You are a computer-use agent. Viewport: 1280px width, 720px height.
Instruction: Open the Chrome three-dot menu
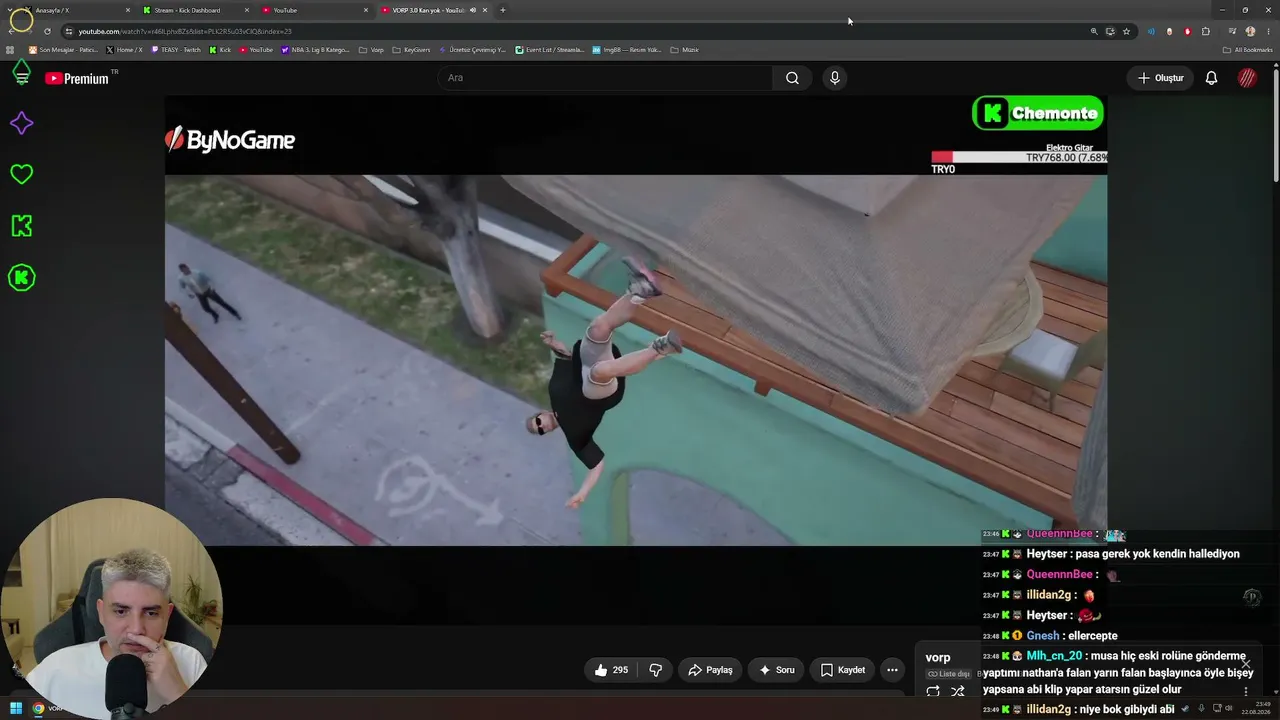tap(1267, 31)
